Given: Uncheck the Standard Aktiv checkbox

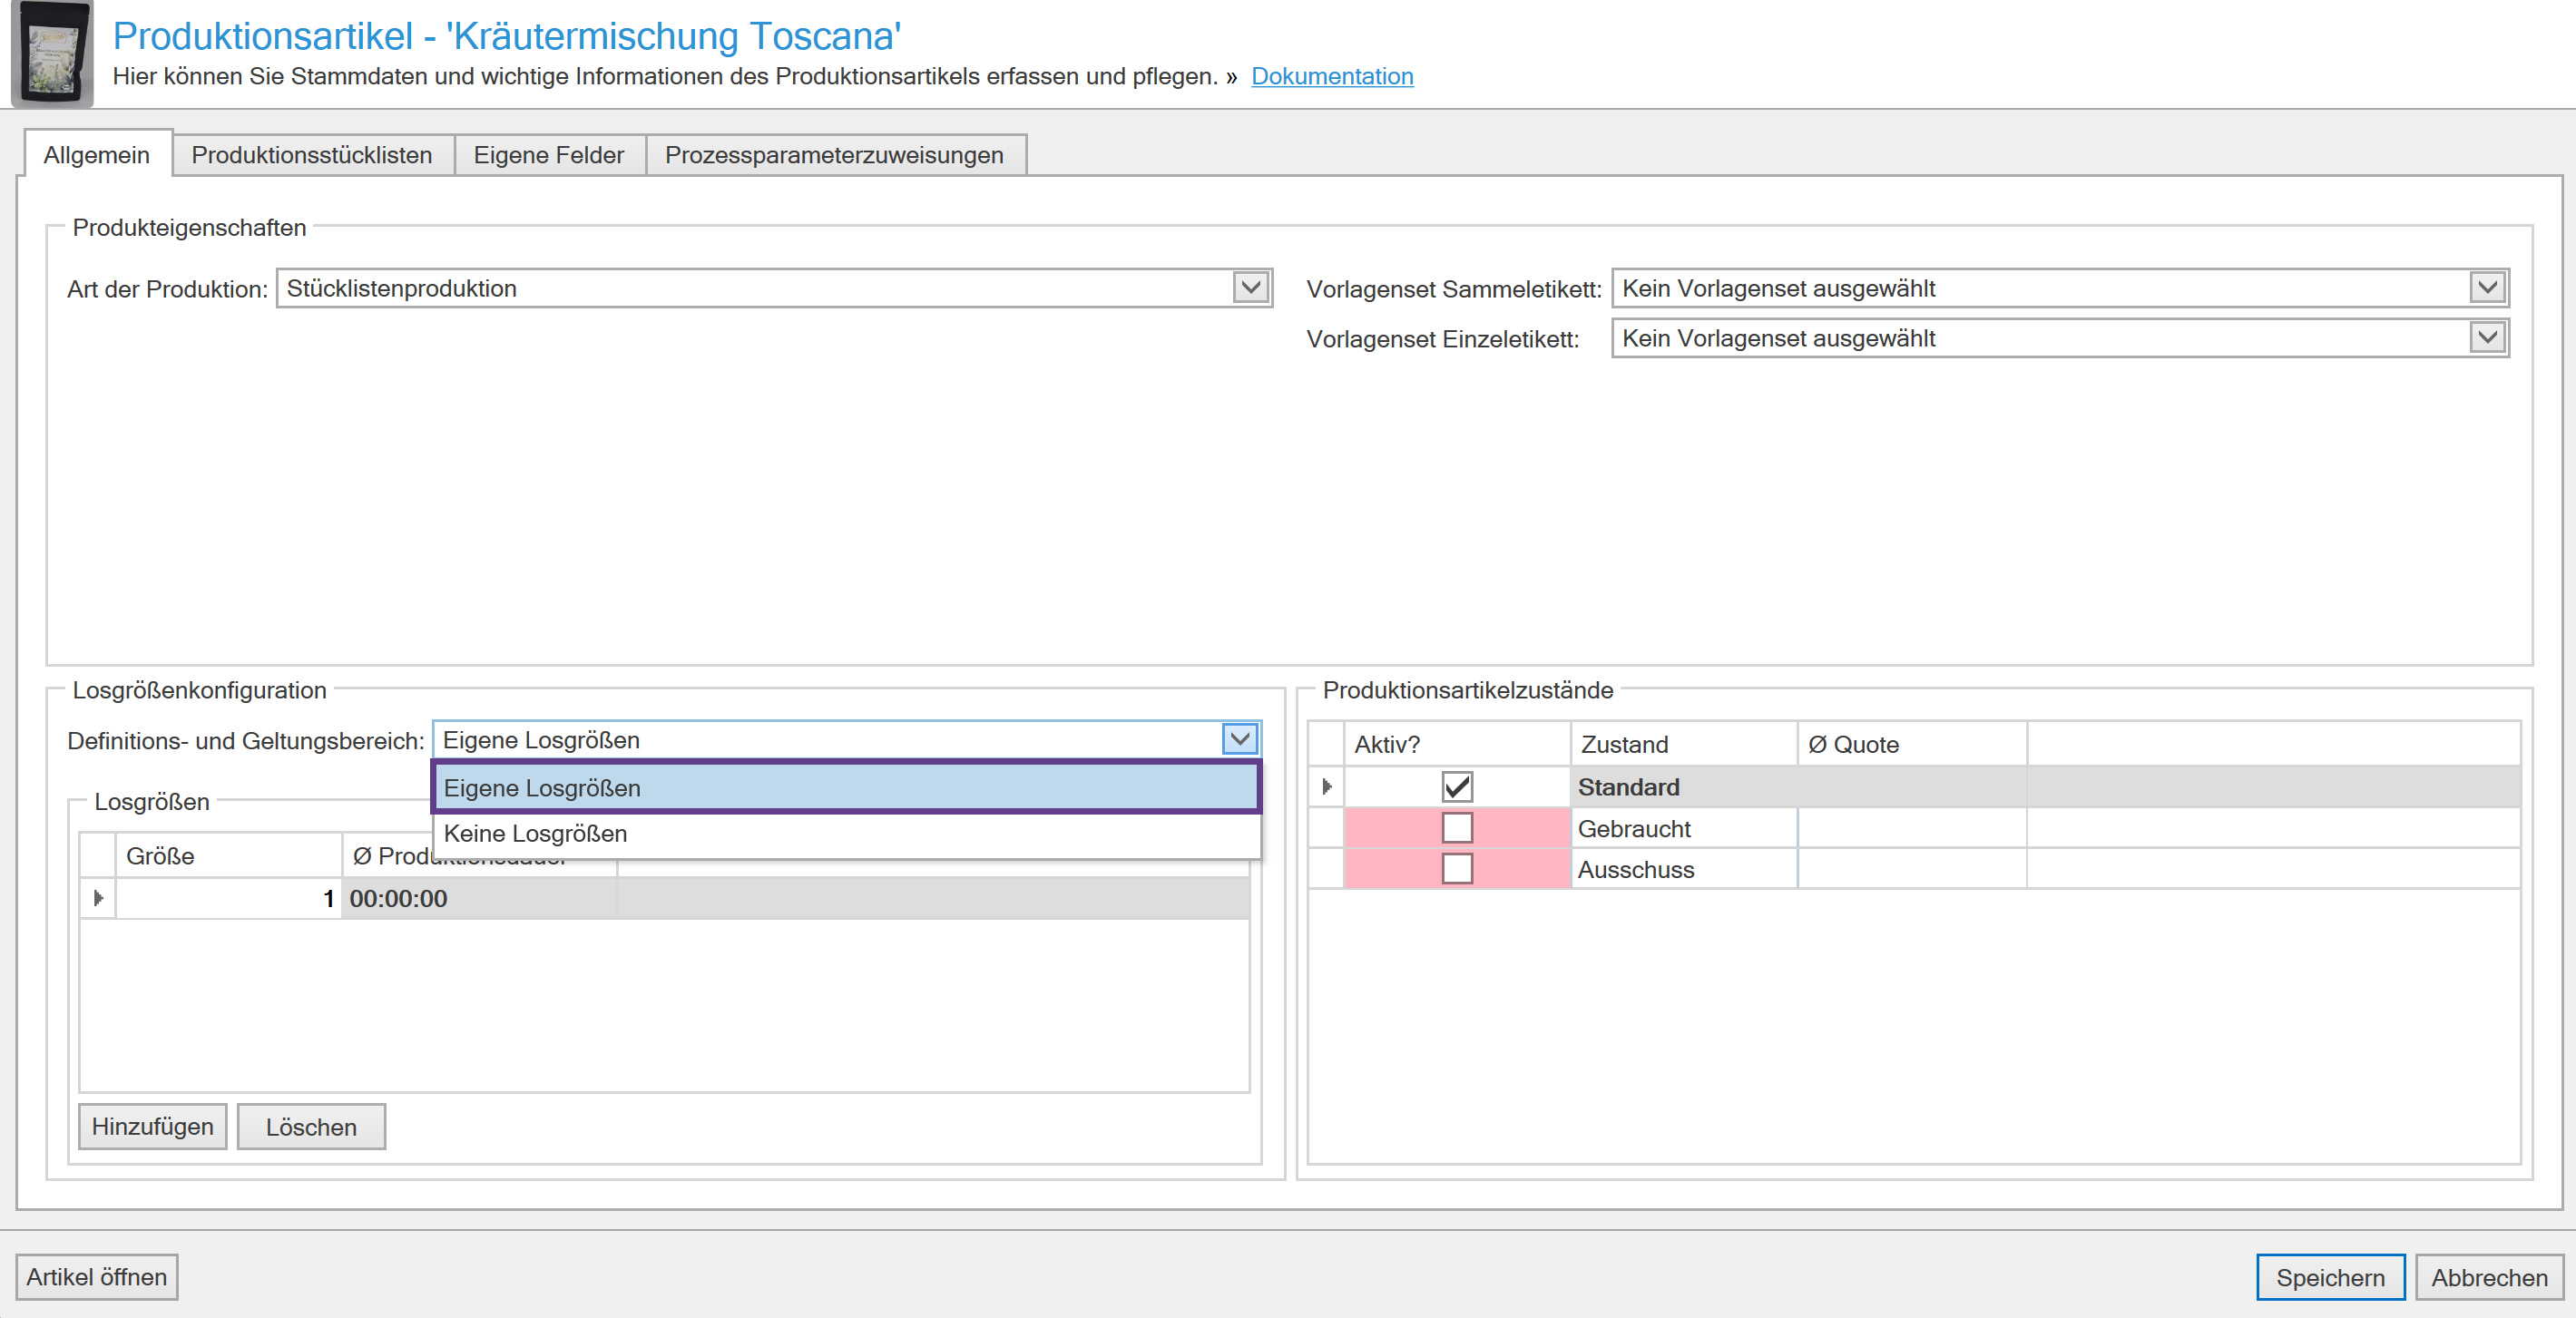Looking at the screenshot, I should 1456,787.
